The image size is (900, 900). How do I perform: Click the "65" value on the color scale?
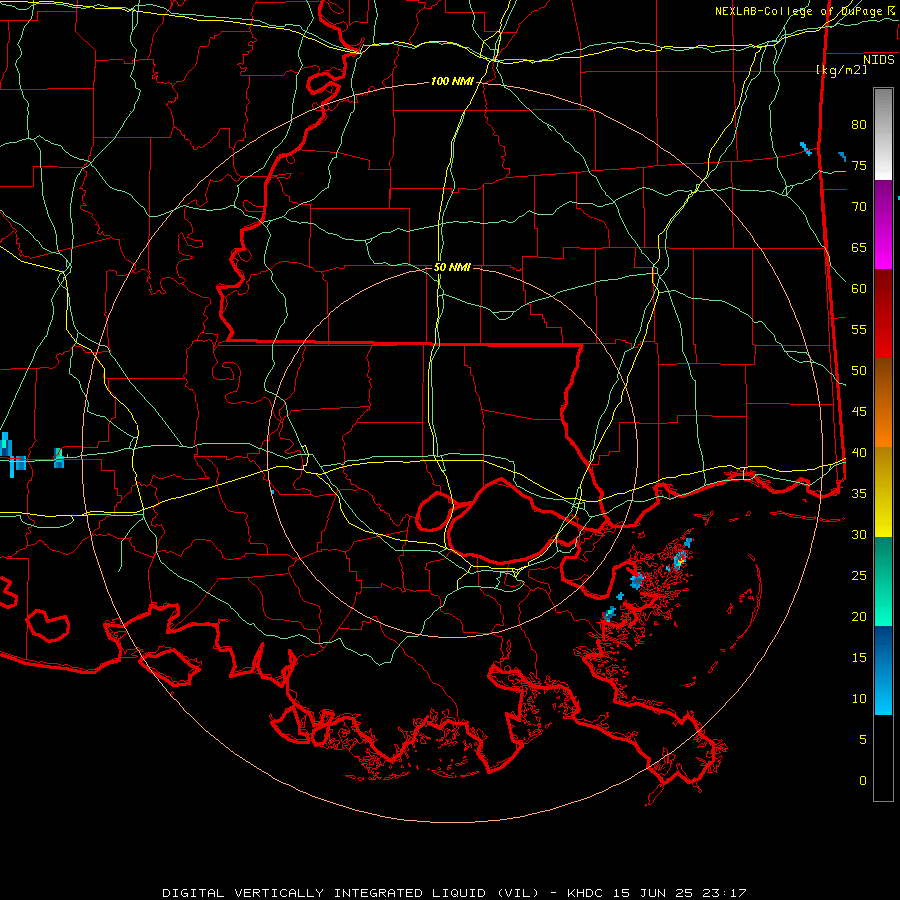tap(859, 248)
